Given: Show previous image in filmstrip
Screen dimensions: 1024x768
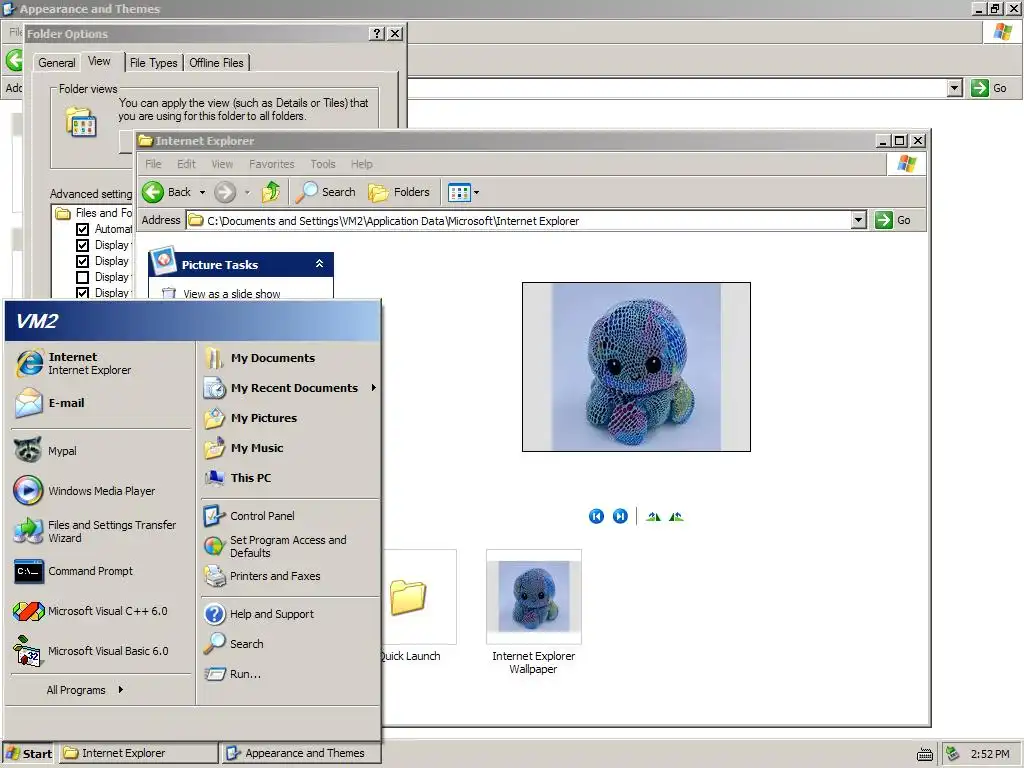Looking at the screenshot, I should (596, 517).
